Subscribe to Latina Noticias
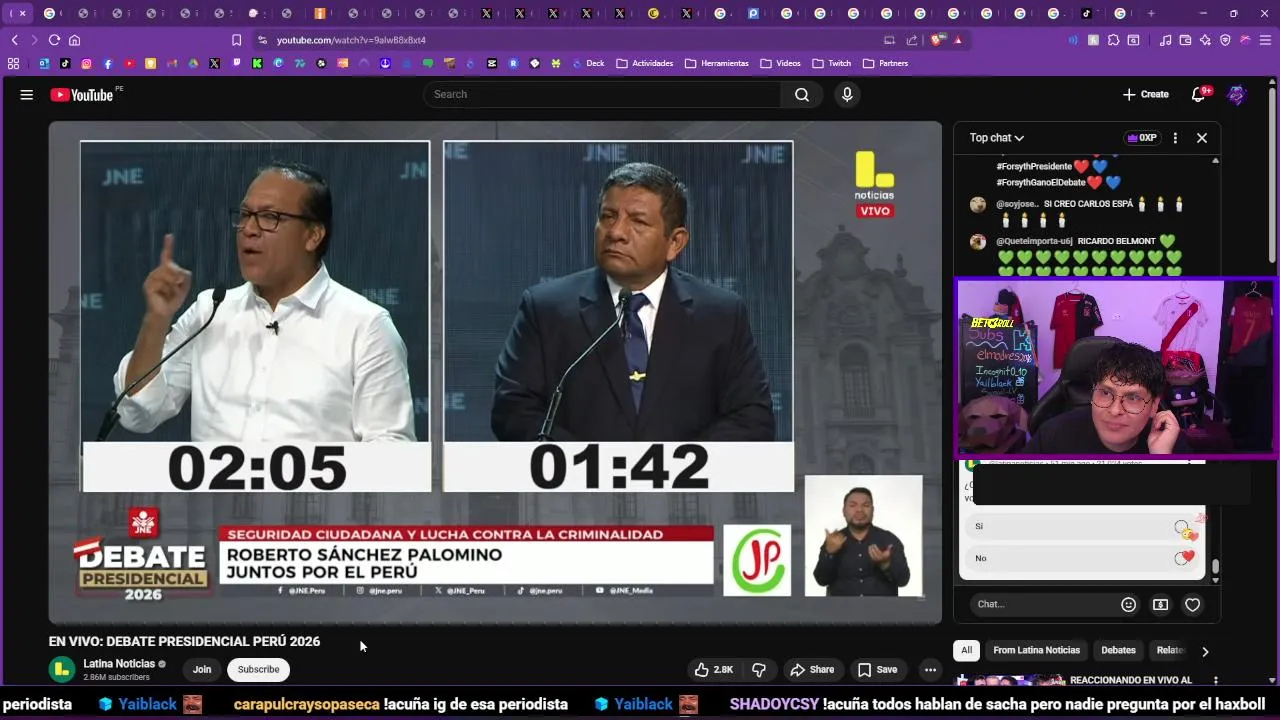 pos(258,670)
